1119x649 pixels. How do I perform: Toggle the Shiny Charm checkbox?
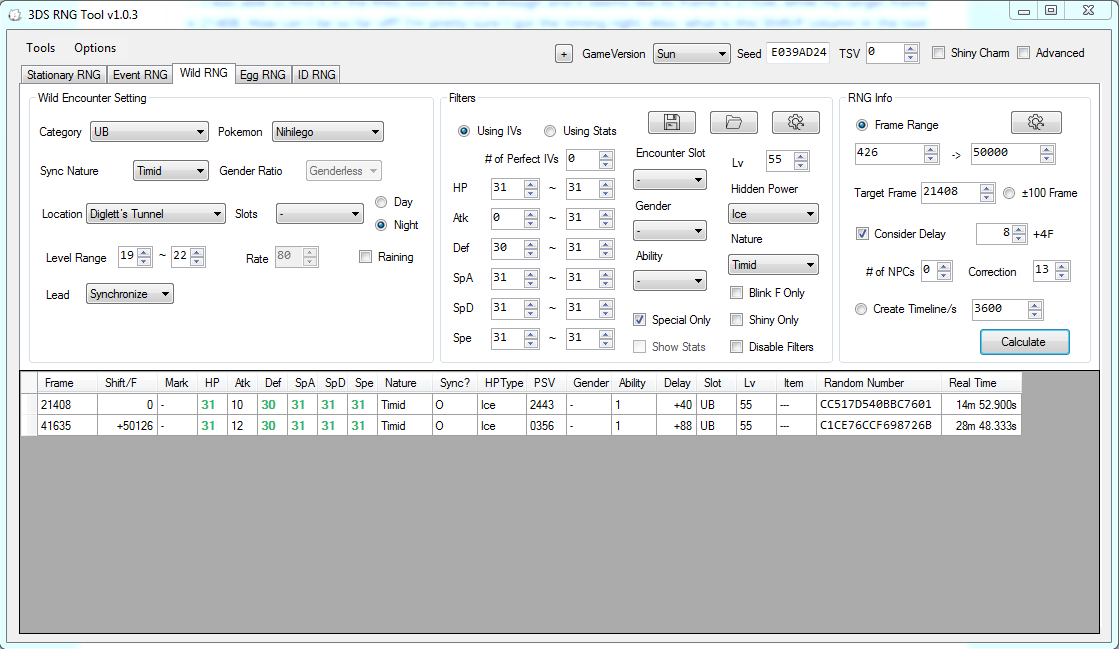click(938, 53)
